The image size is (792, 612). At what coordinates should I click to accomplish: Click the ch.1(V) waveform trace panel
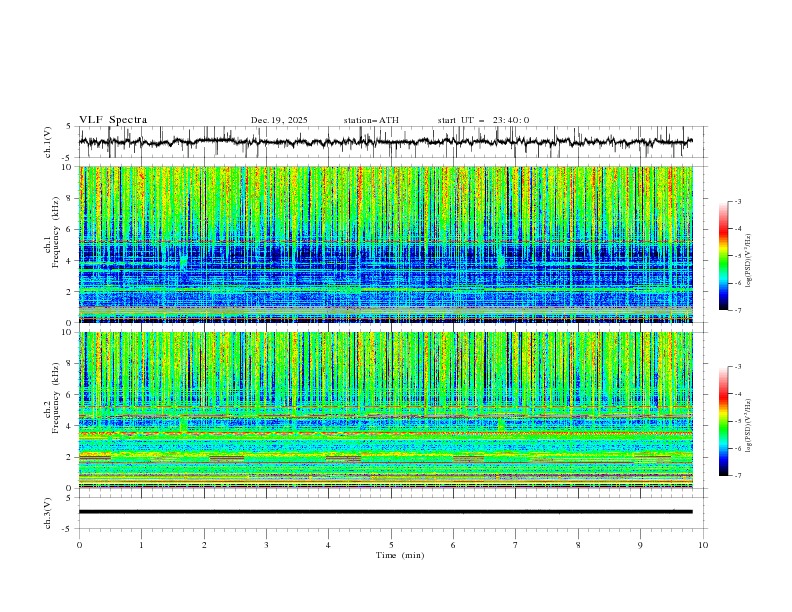pos(390,142)
